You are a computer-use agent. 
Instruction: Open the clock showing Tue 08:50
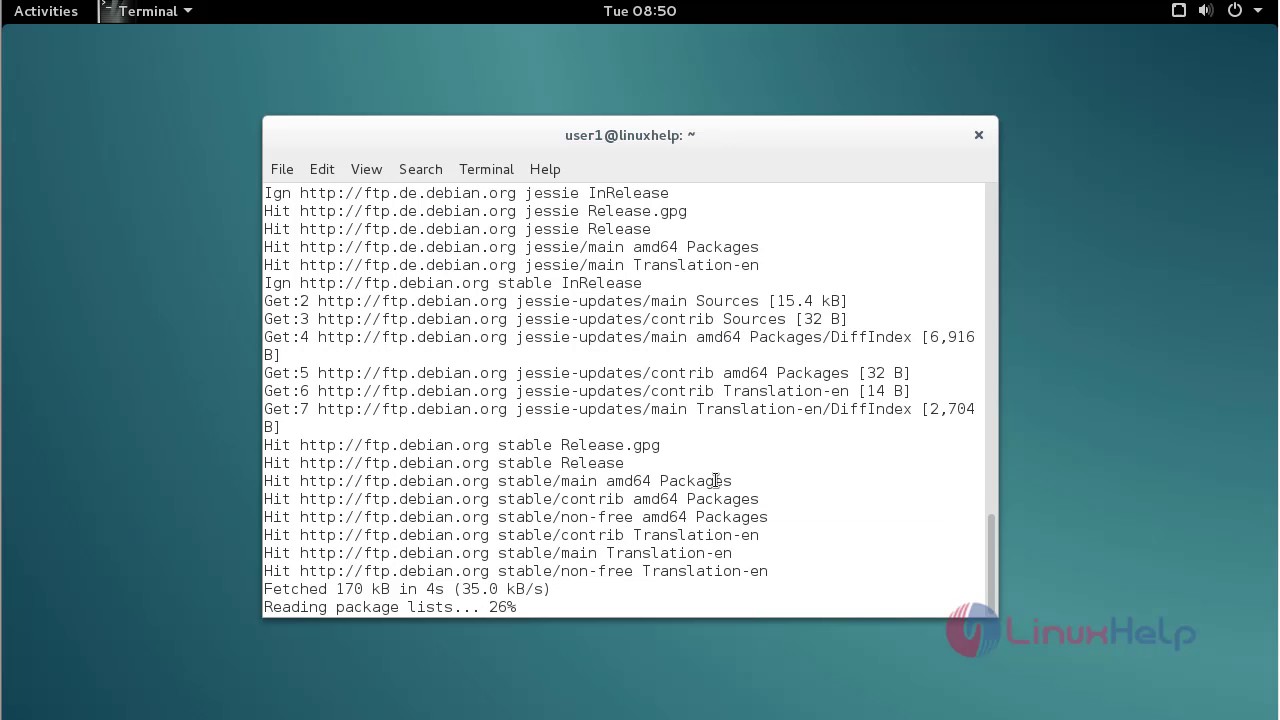(640, 11)
